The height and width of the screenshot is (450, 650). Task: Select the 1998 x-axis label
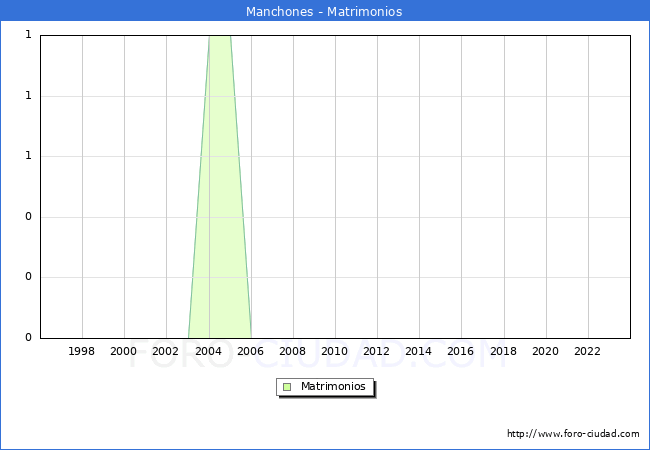click(x=81, y=351)
